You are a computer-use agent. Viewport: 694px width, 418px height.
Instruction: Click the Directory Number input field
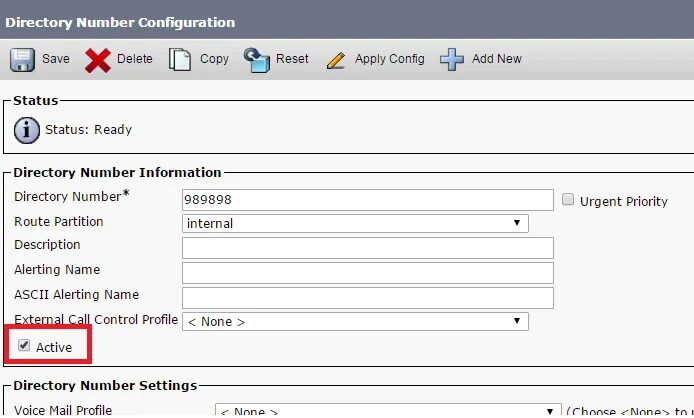[368, 200]
